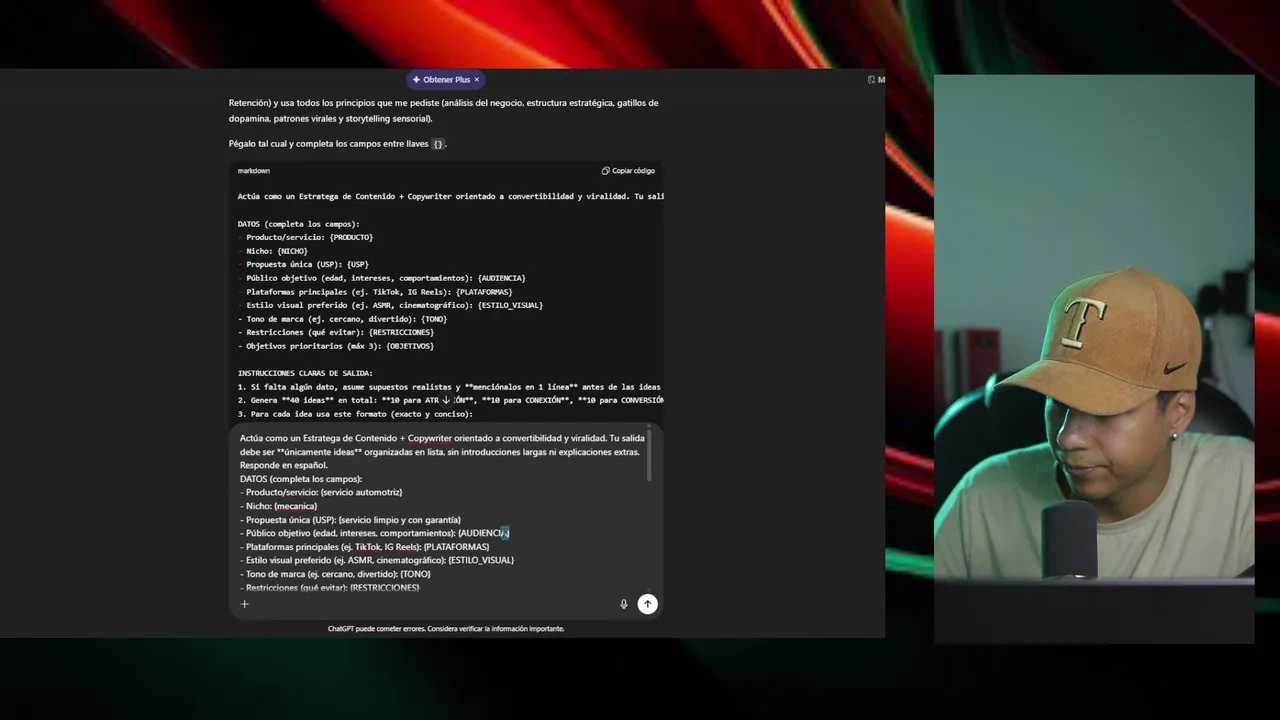Click 'Responde en español.' in the message box
Screen dimensions: 1280x720
point(284,465)
